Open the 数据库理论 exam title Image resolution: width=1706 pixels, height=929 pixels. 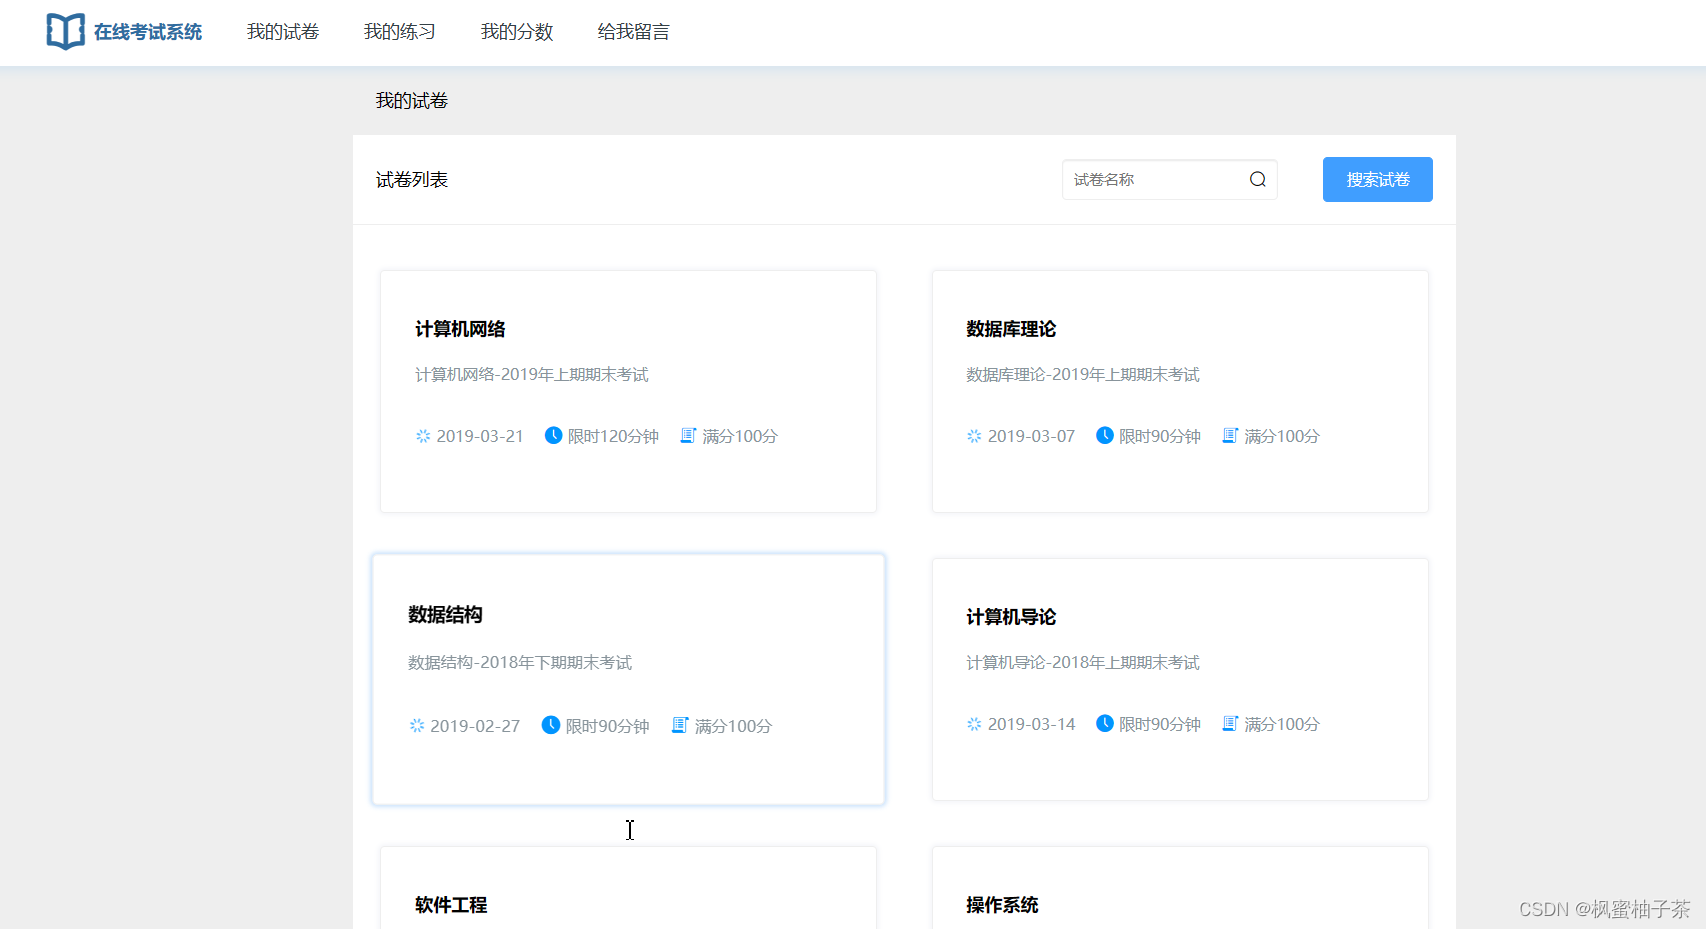[1011, 329]
